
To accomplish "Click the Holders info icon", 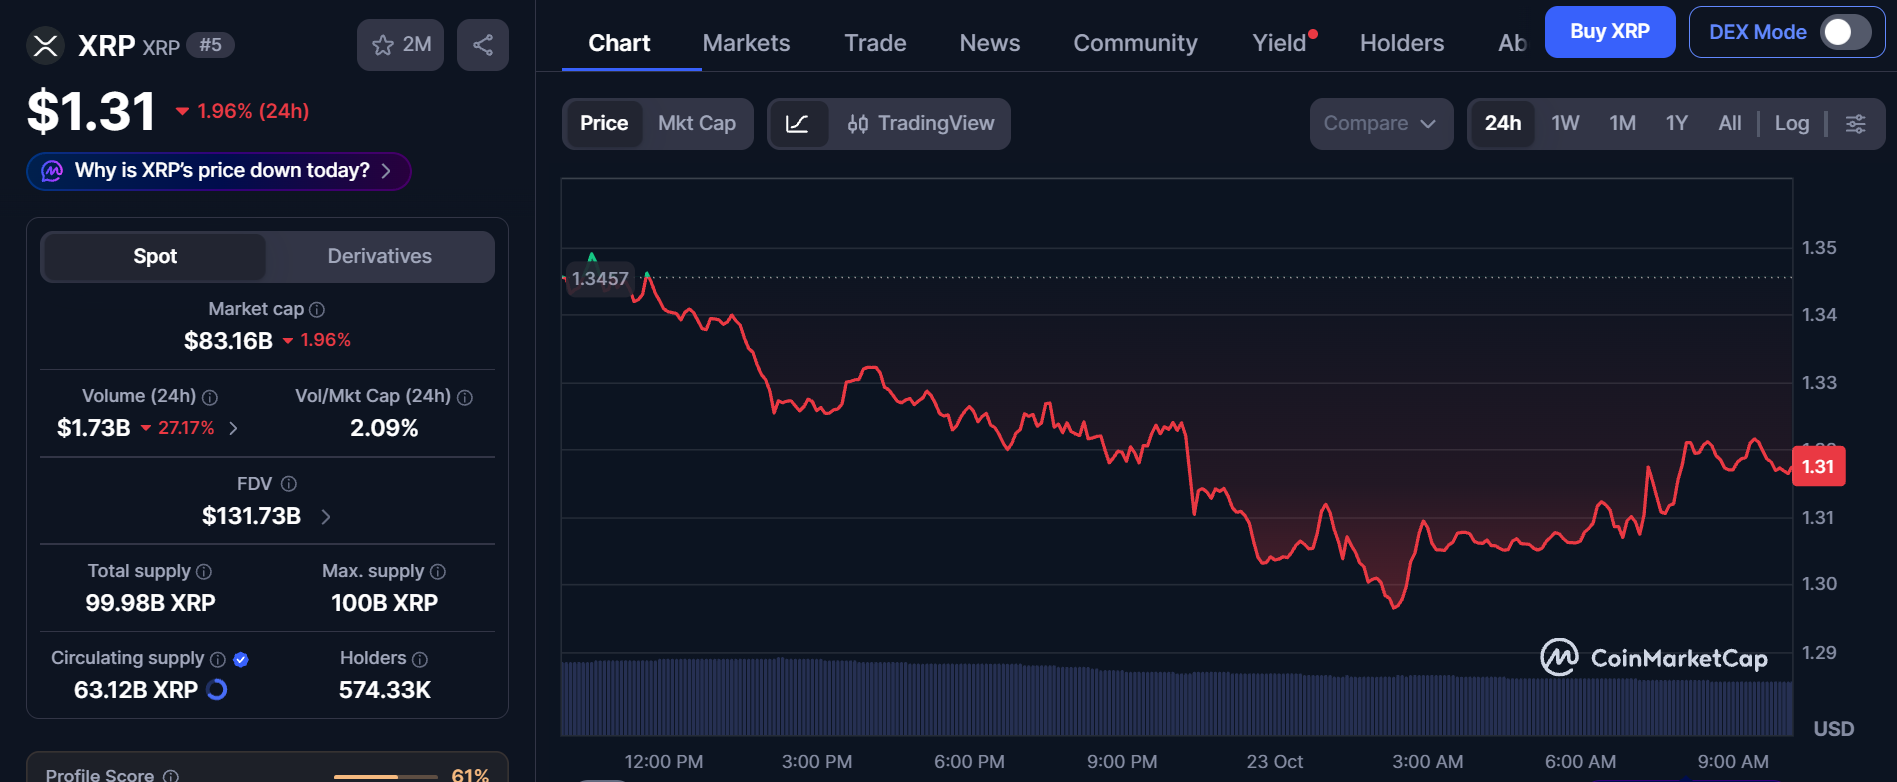I will 420,659.
